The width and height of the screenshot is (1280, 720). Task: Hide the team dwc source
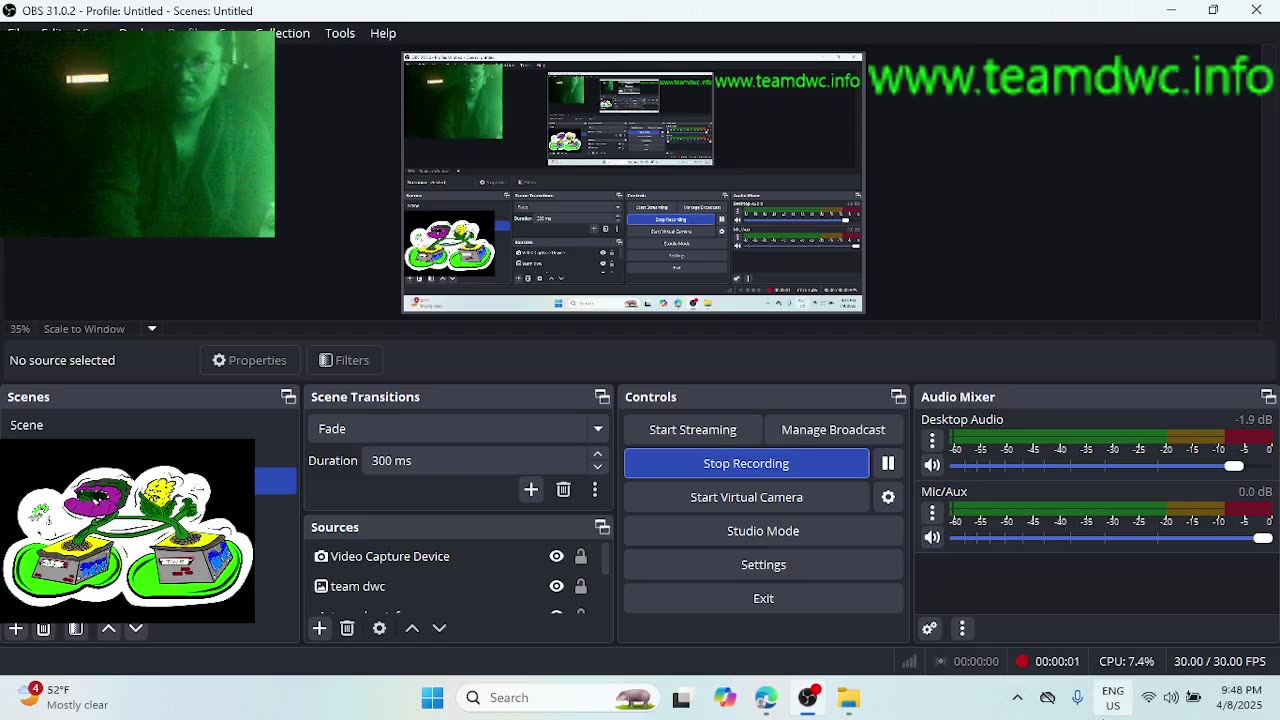click(556, 586)
